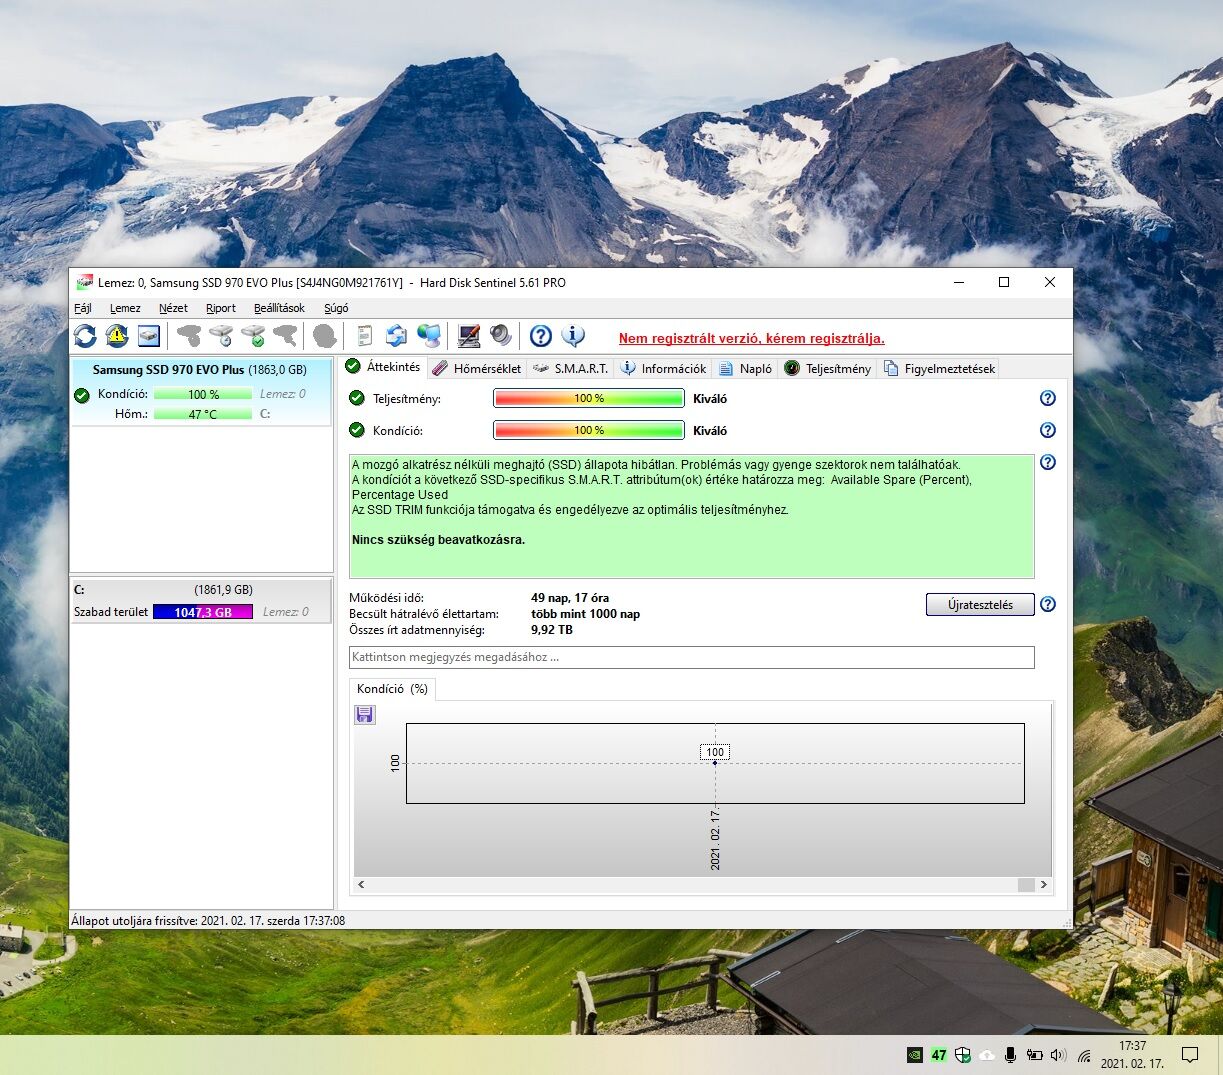Click the chart scrollbar right arrow

point(1044,884)
